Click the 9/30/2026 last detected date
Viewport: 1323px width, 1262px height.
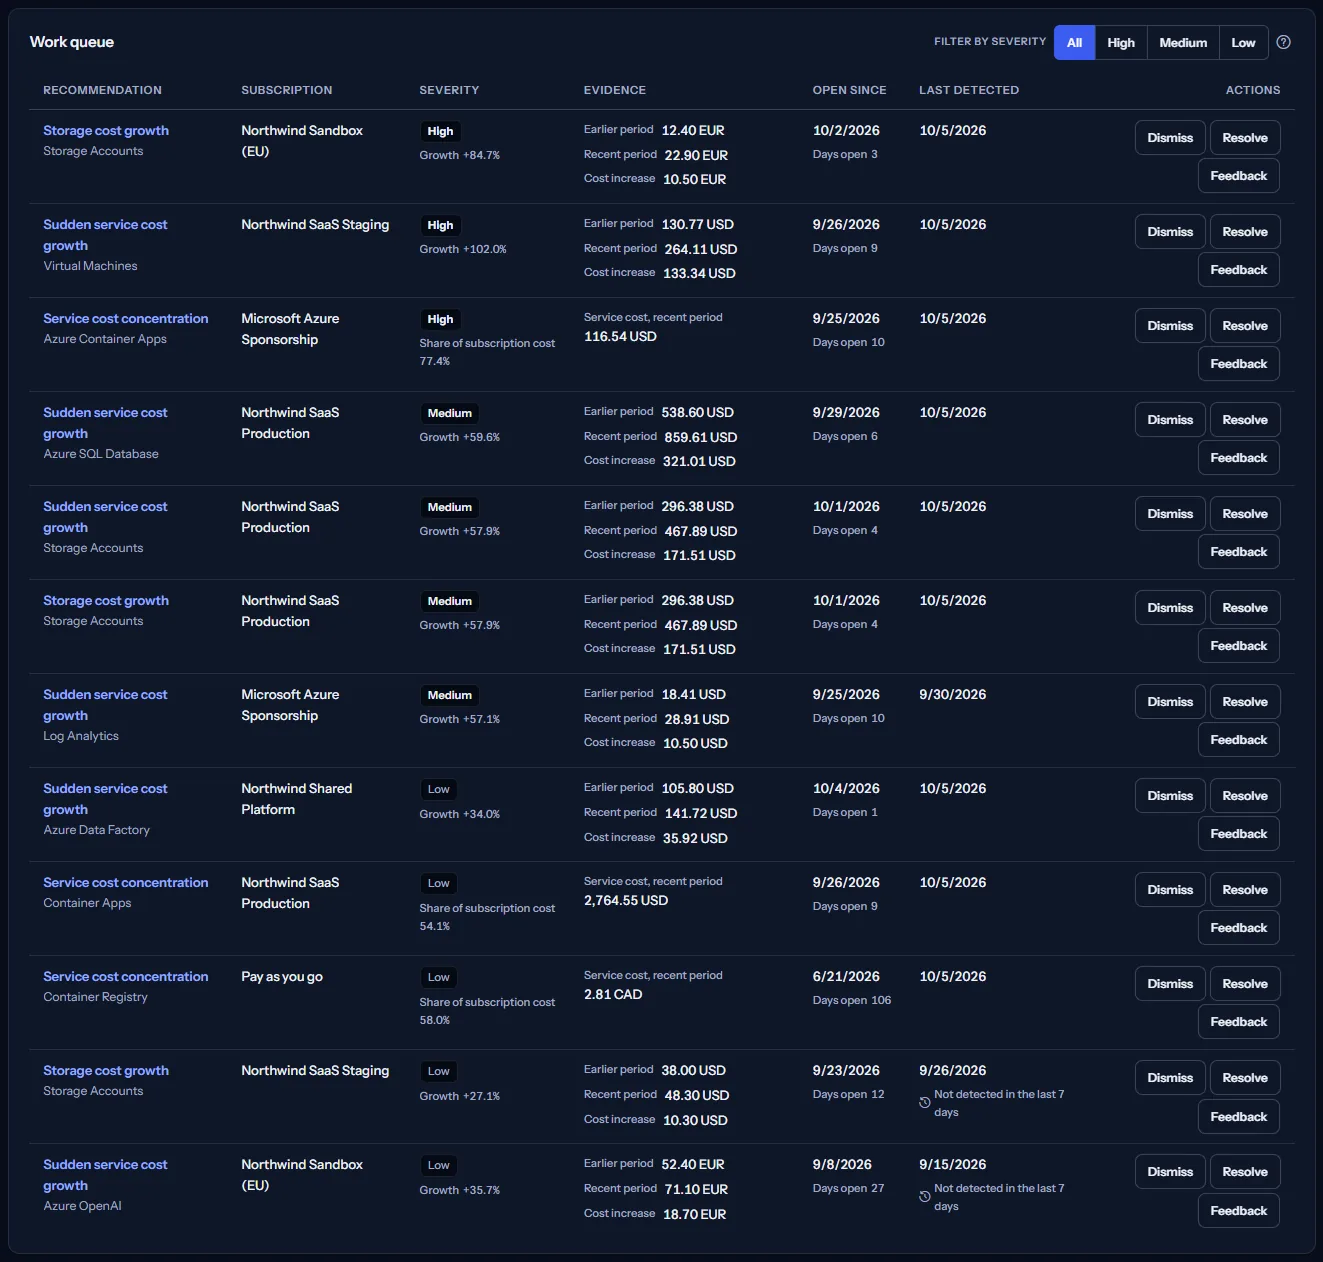953,695
